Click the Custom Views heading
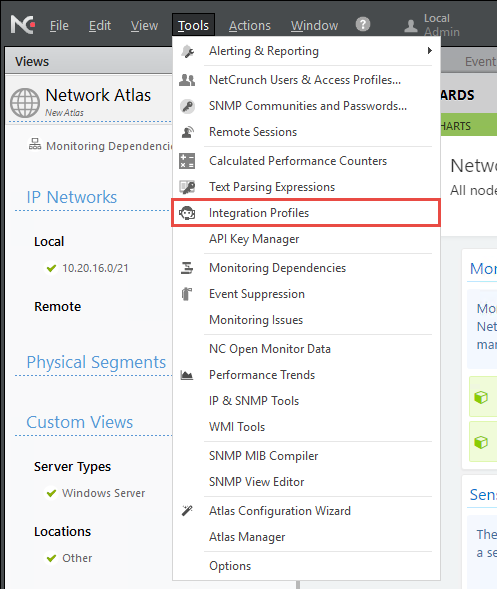 pos(80,422)
